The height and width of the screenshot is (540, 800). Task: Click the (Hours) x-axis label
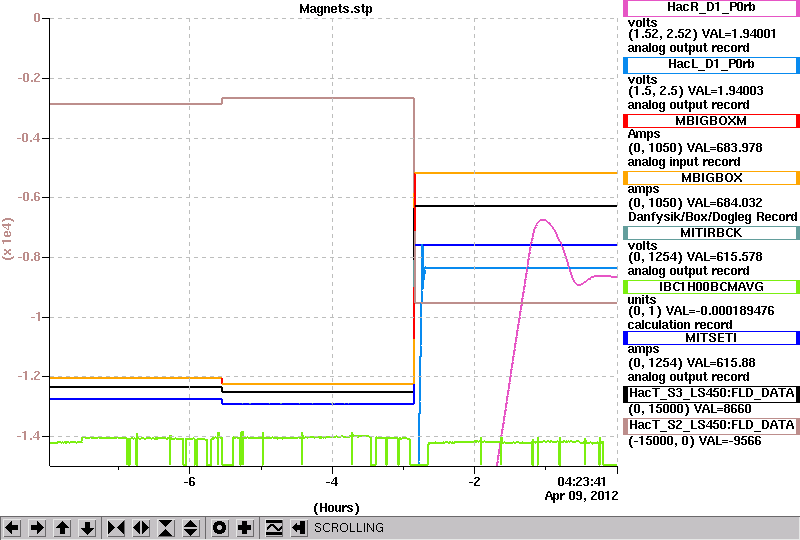point(336,508)
